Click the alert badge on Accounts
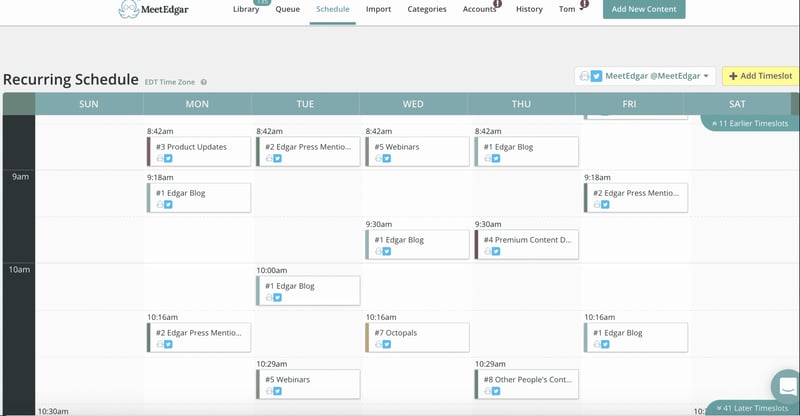The image size is (800, 416). click(497, 4)
